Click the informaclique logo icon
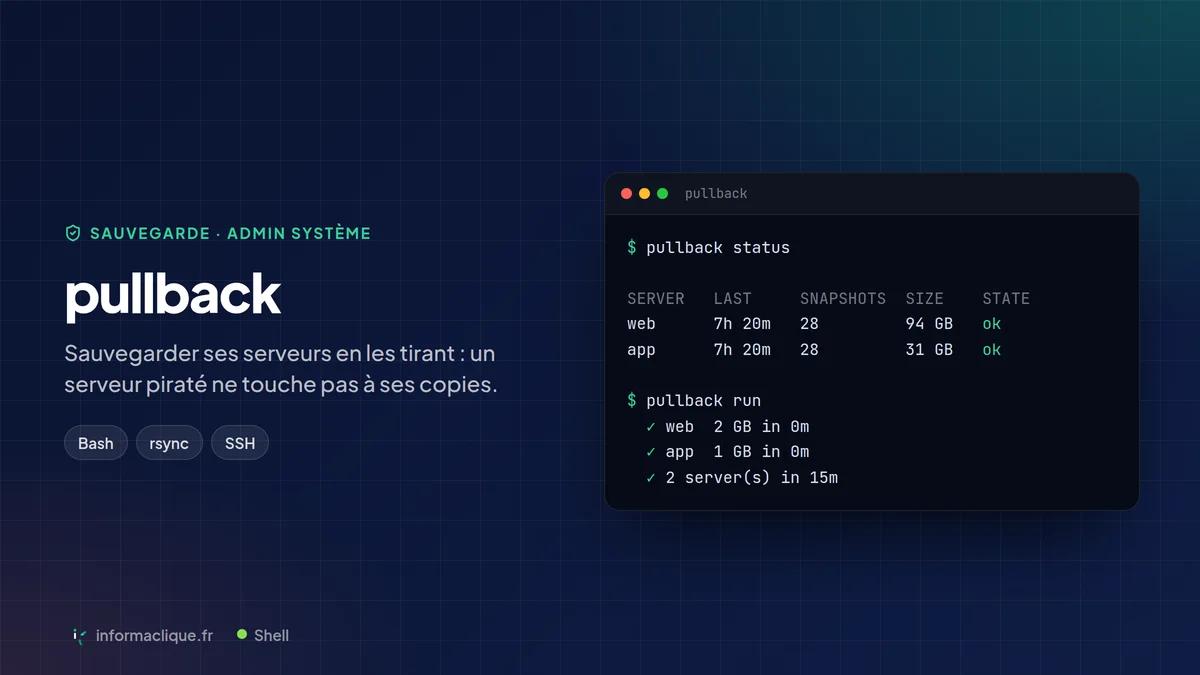This screenshot has height=675, width=1200. (x=79, y=635)
